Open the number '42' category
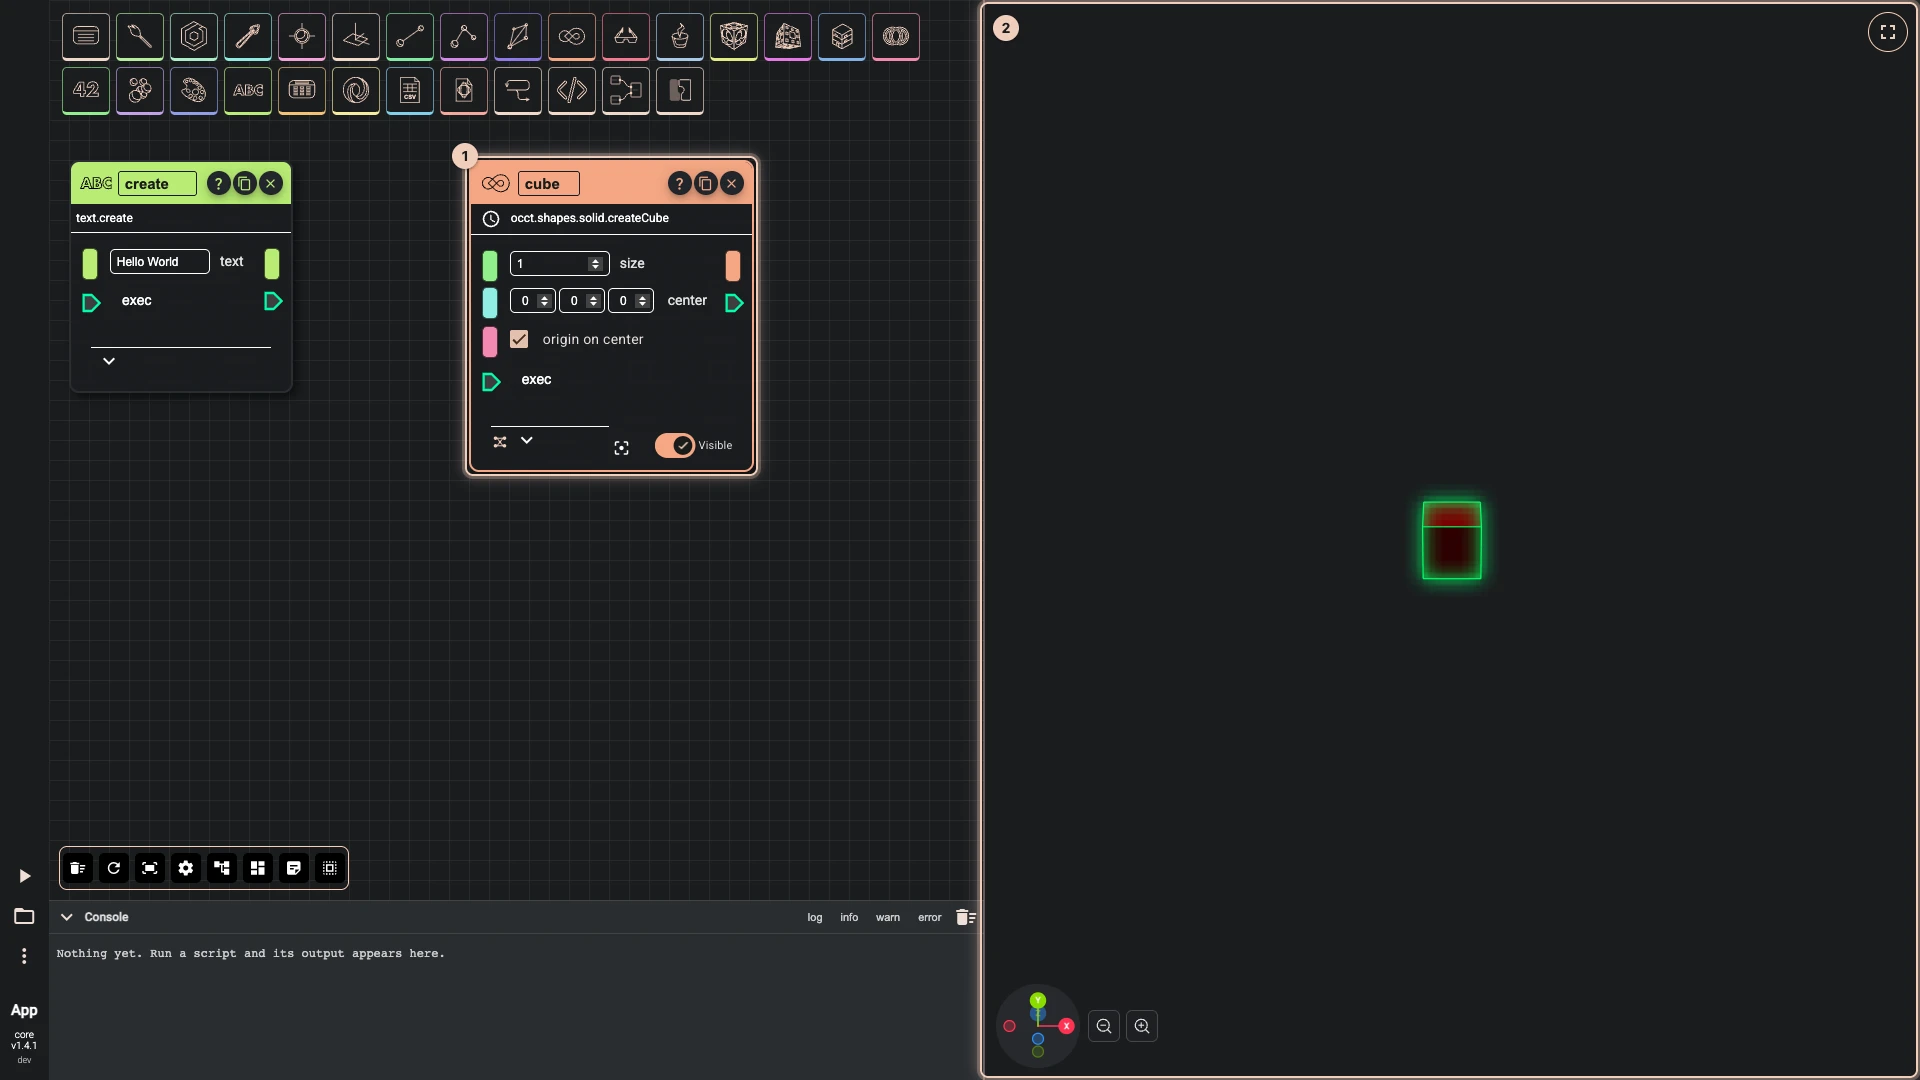1920x1080 pixels. [x=86, y=90]
